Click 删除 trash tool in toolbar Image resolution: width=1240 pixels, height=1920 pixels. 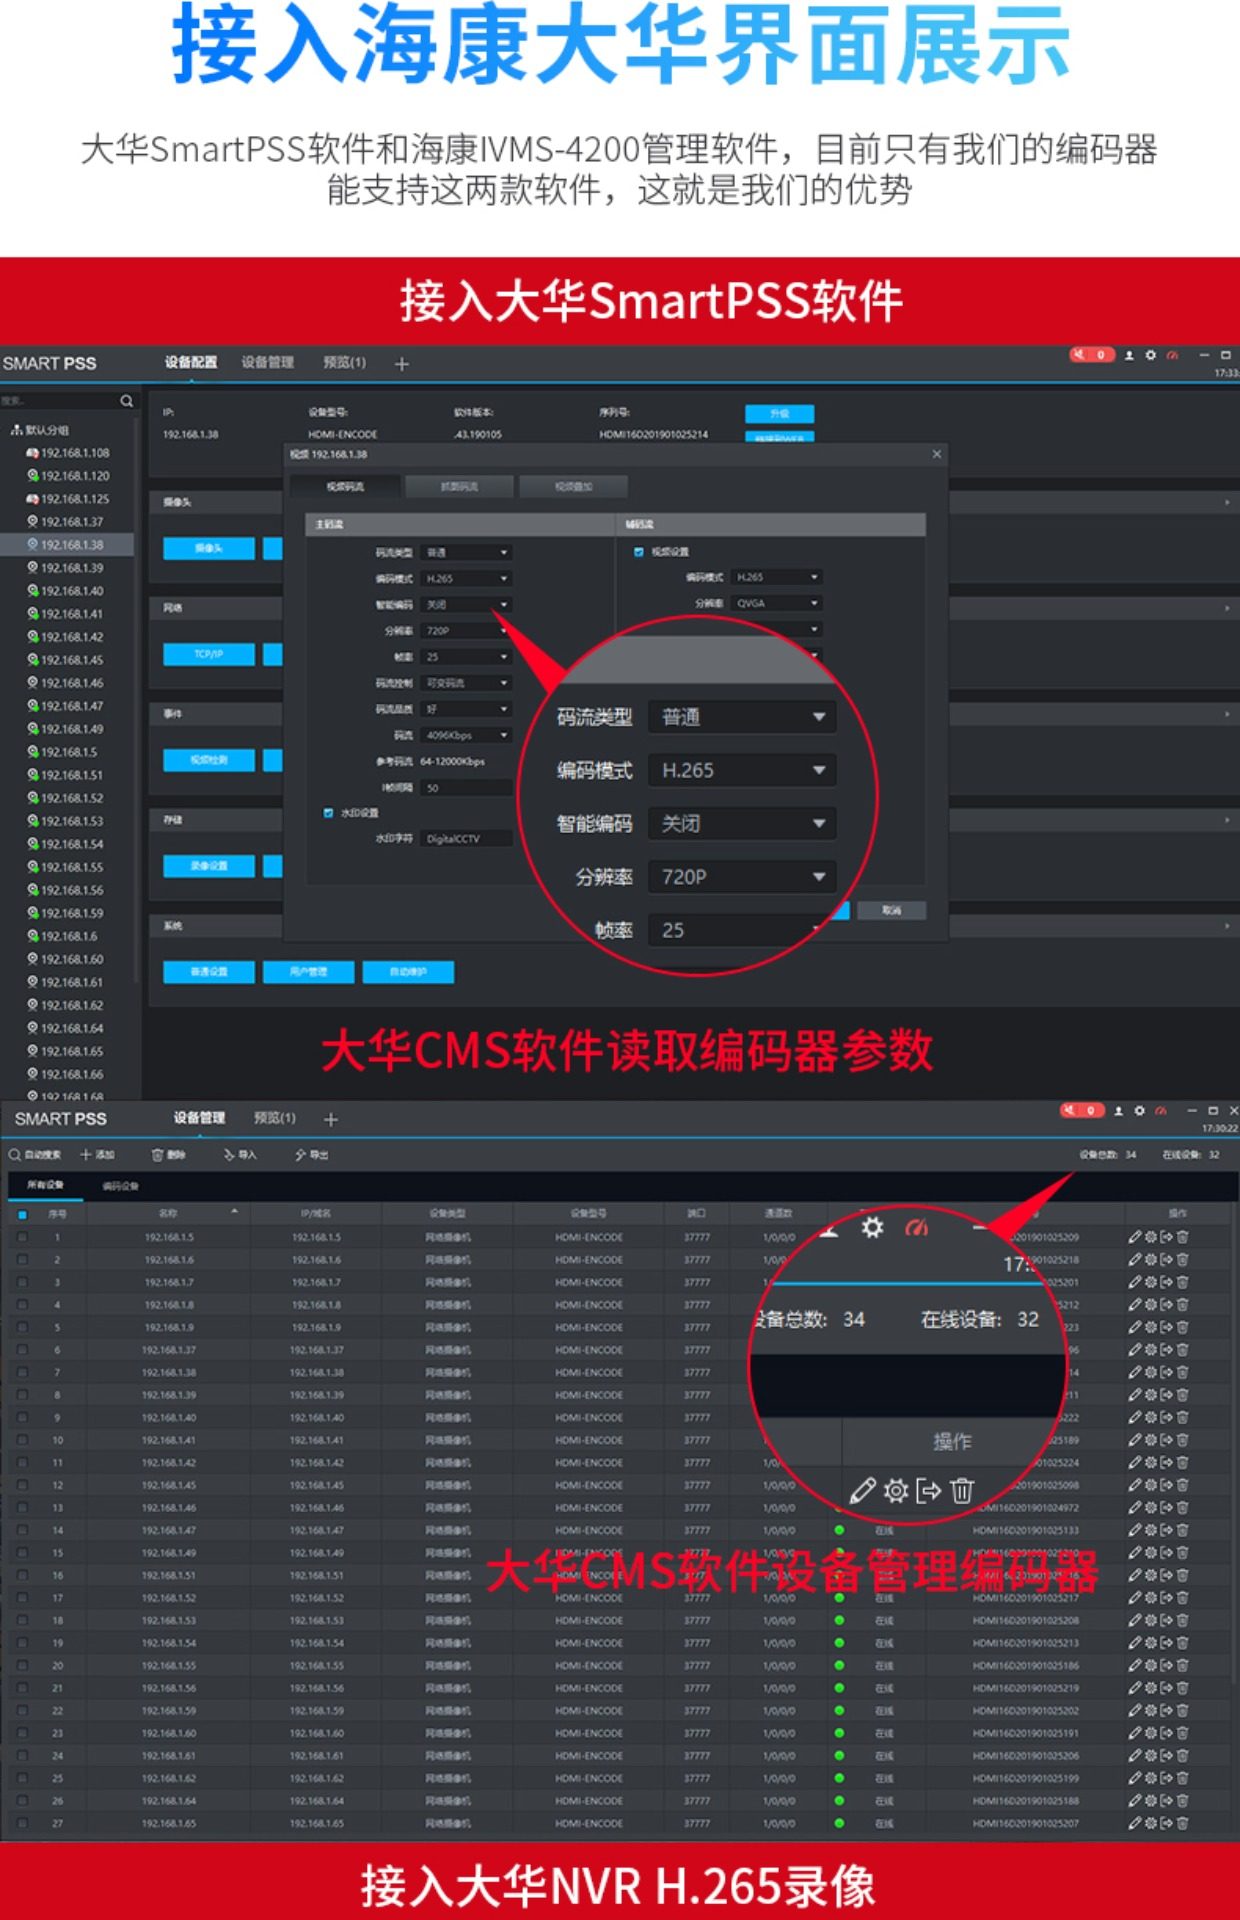(169, 1155)
